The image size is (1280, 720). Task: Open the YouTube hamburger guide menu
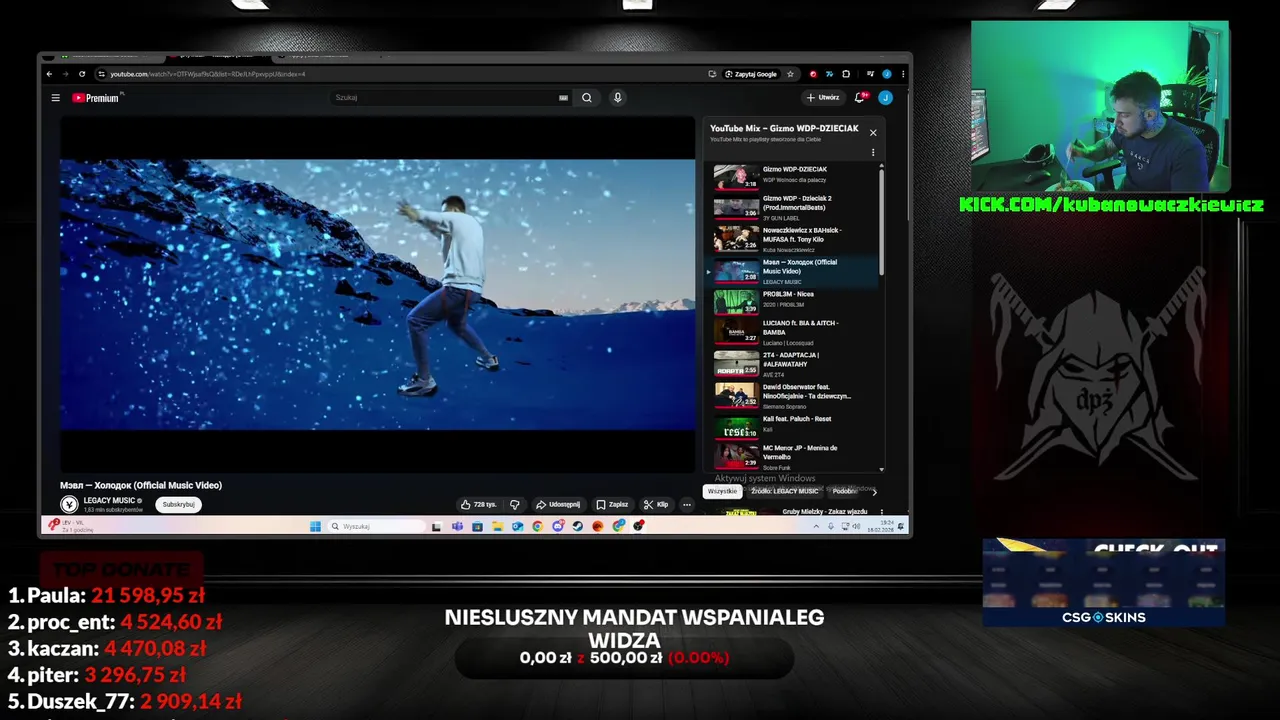56,98
